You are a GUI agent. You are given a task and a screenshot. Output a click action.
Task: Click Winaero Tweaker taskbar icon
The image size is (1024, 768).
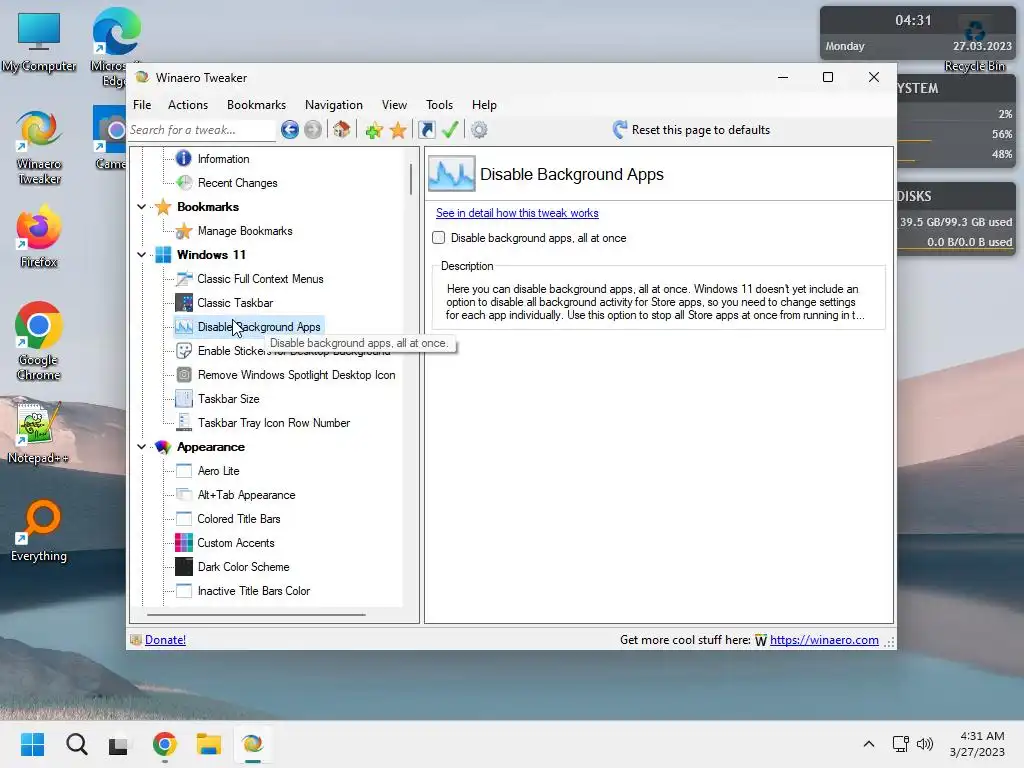[253, 744]
